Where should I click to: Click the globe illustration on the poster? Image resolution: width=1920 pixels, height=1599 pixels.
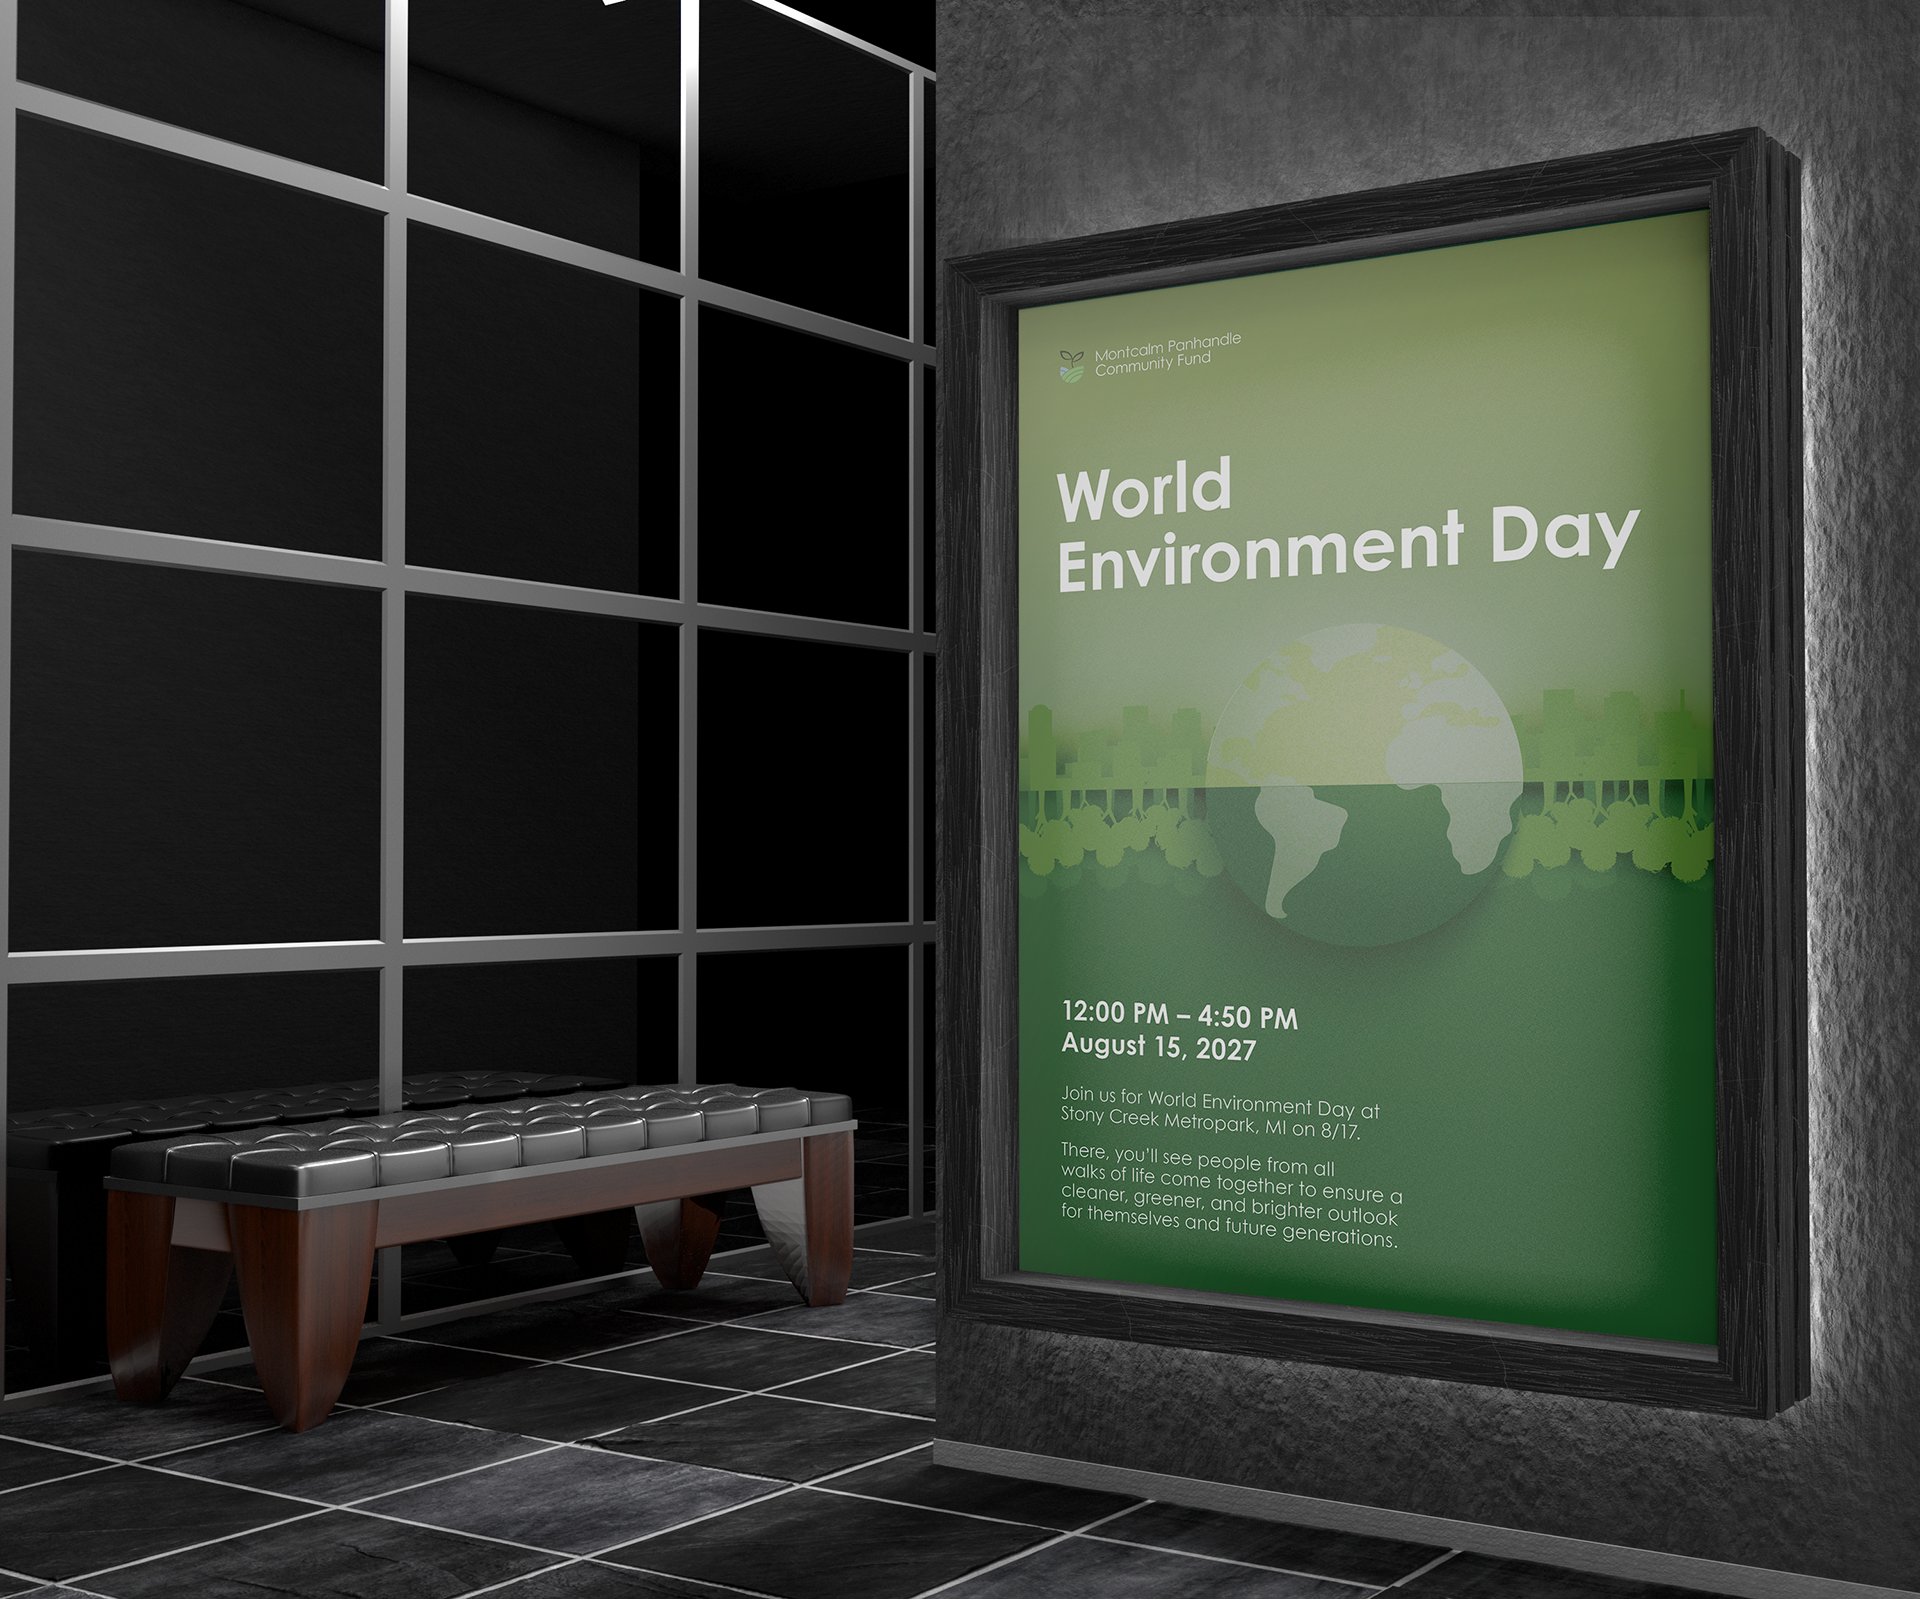coord(1365,783)
